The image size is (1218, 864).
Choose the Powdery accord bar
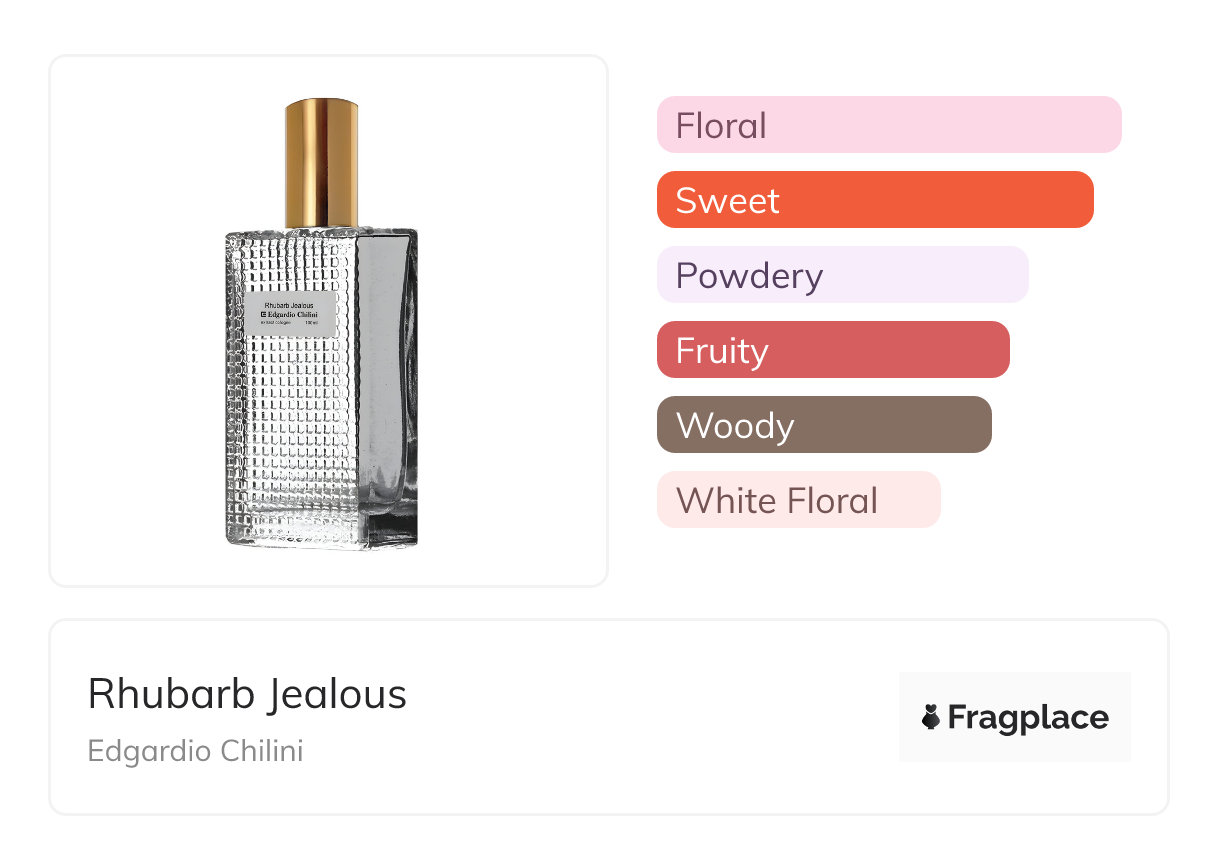[x=842, y=275]
